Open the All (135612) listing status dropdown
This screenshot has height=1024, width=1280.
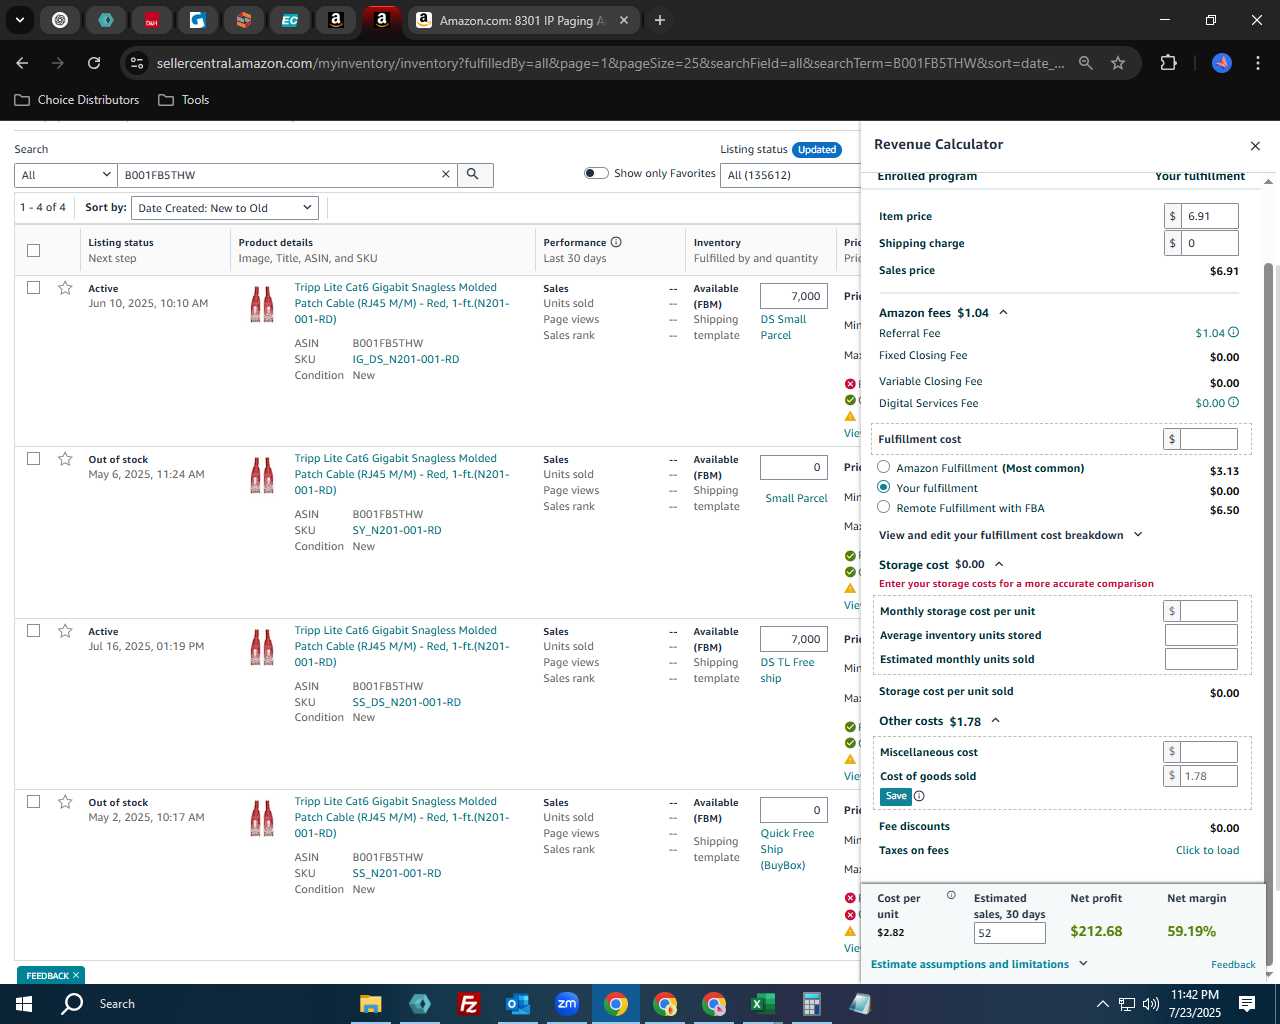tap(790, 175)
